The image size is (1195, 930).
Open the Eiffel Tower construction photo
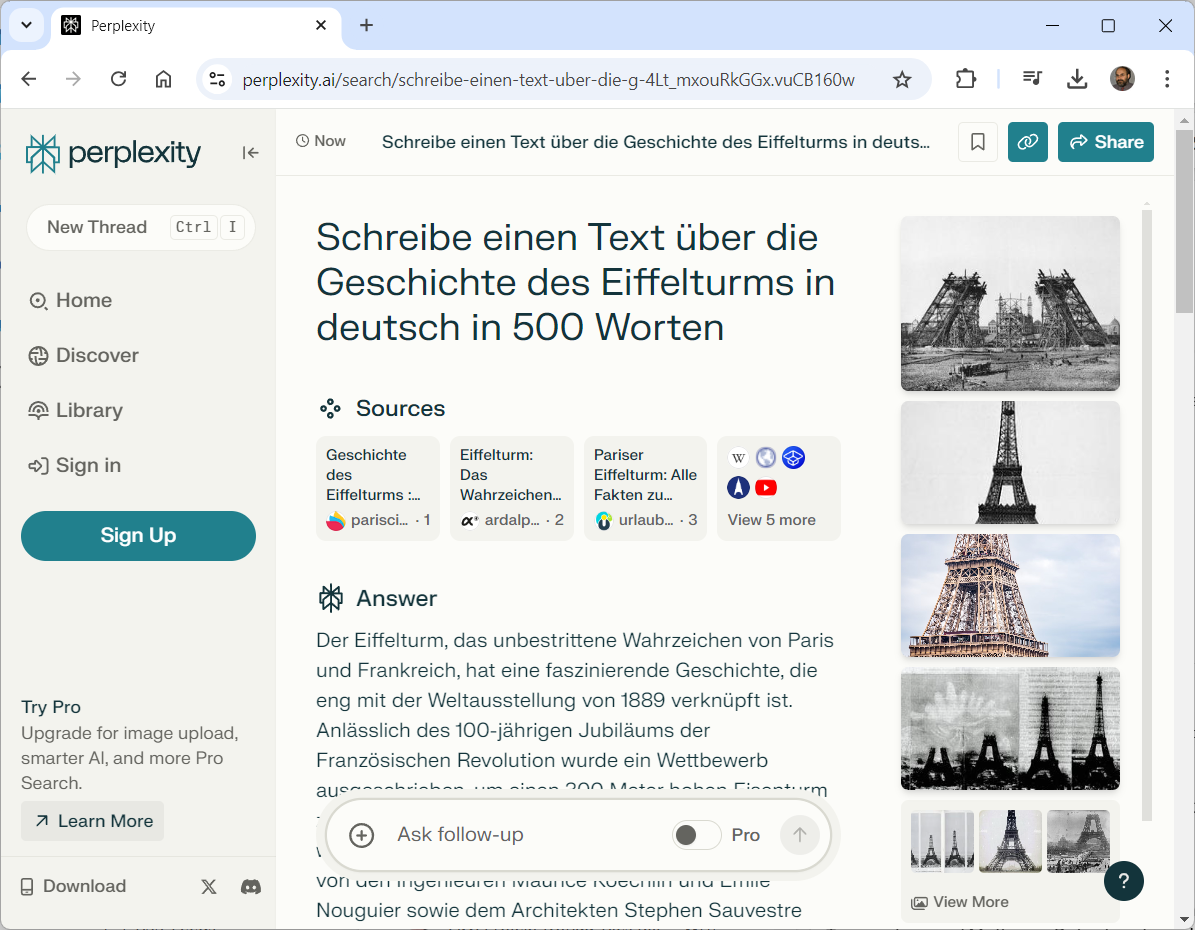coord(1010,303)
